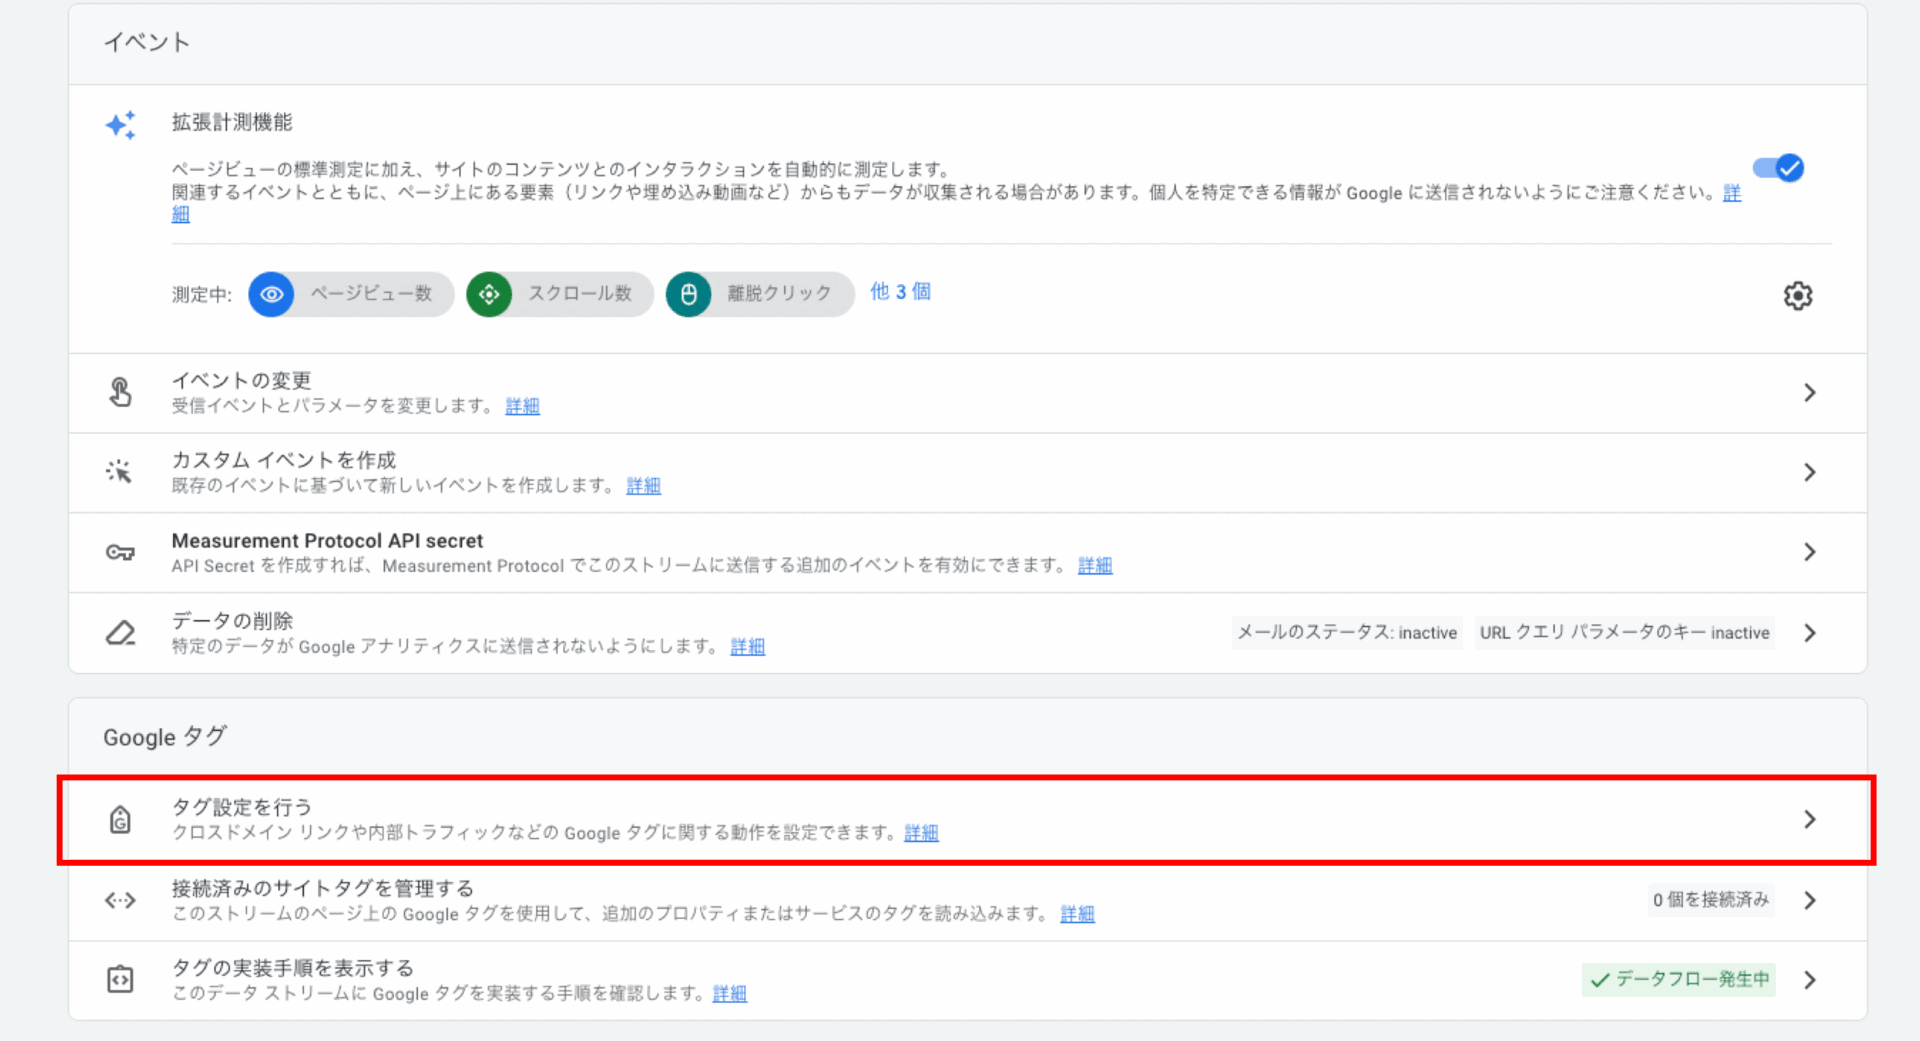The image size is (1920, 1041).
Task: Click the 0 個を接続済み badge
Action: click(1711, 900)
